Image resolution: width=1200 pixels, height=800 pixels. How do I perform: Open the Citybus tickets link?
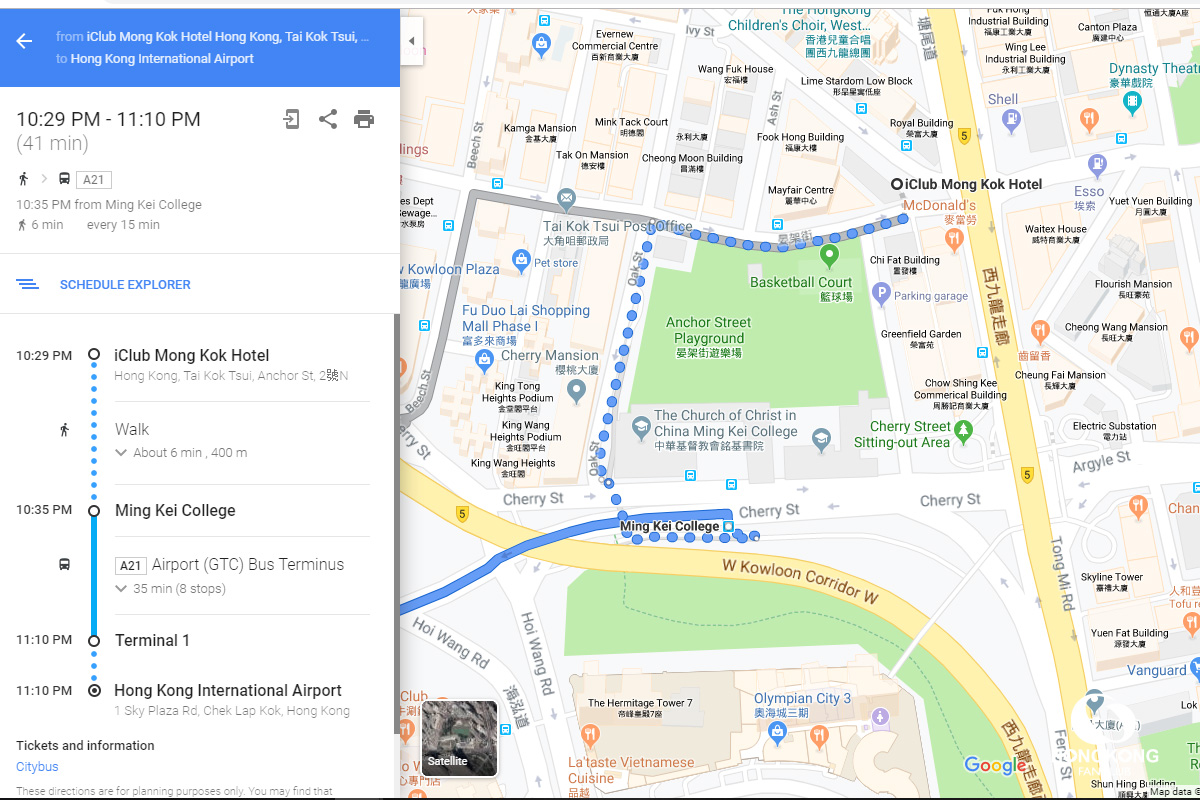click(37, 767)
